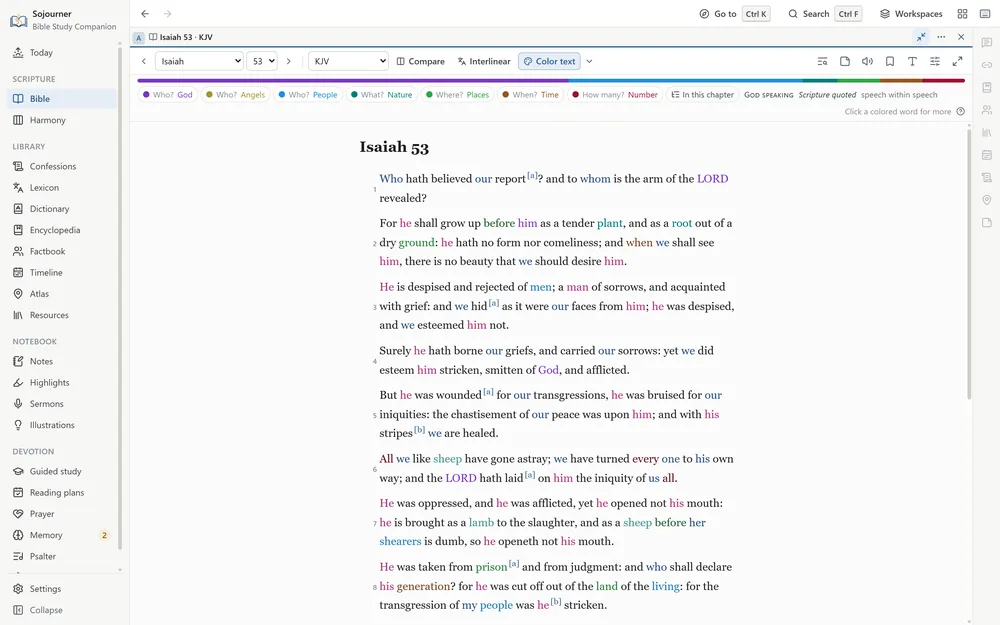Toggle the When? Time color filter
This screenshot has height=625, width=1000.
530,94
